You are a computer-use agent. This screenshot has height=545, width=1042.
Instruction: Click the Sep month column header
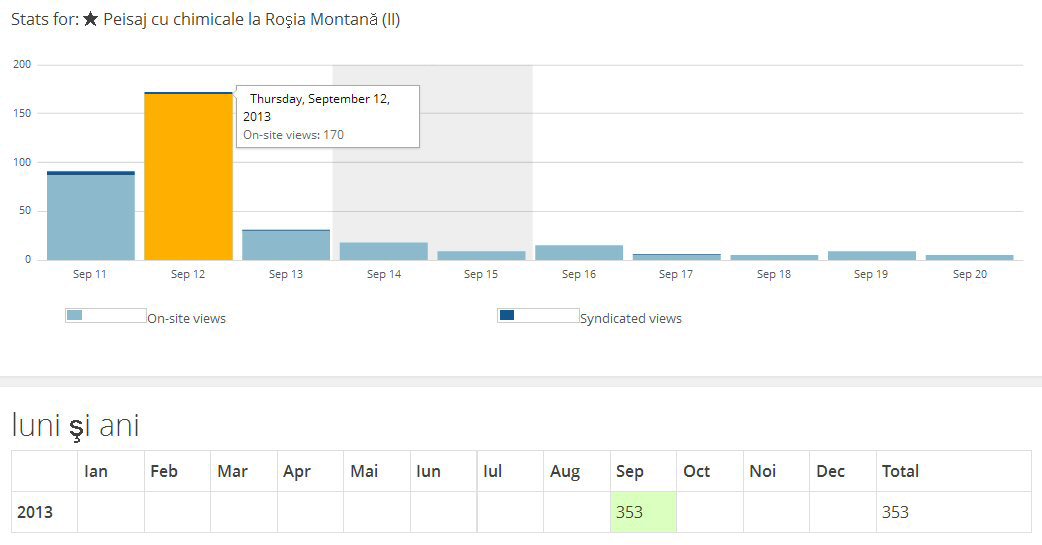630,471
